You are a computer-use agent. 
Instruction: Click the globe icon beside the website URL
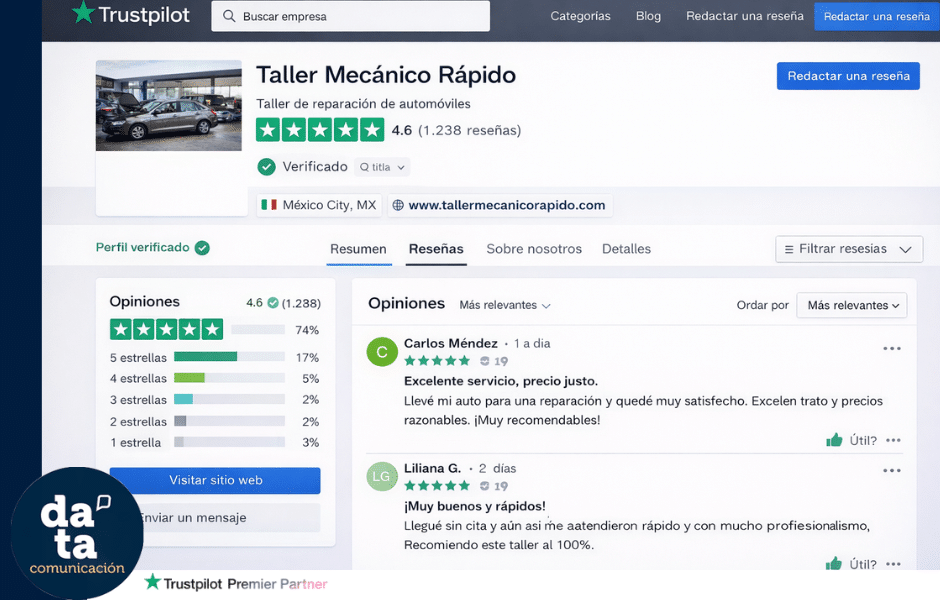tap(400, 205)
